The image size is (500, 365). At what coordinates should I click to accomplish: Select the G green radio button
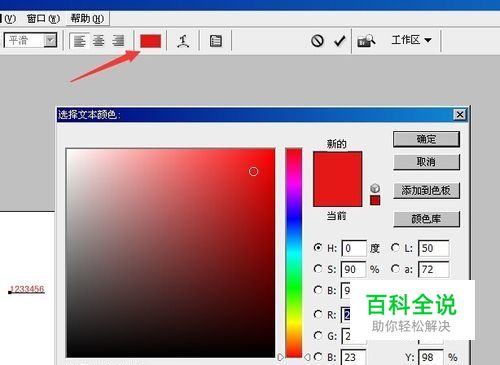[318, 336]
